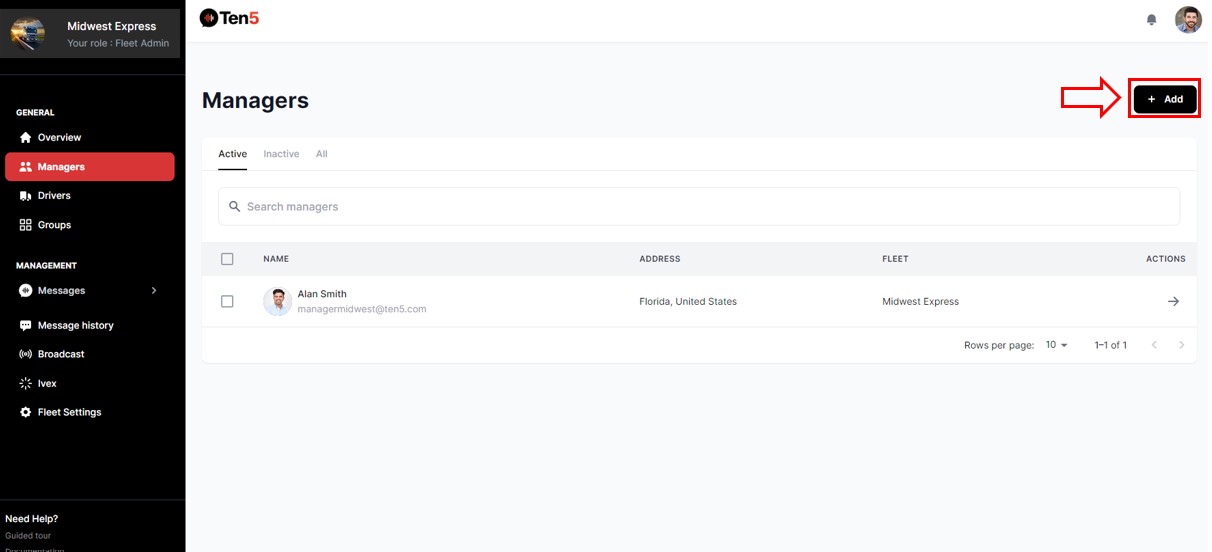Click the Search managers field
Viewport: 1212px width, 552px height.
click(698, 206)
